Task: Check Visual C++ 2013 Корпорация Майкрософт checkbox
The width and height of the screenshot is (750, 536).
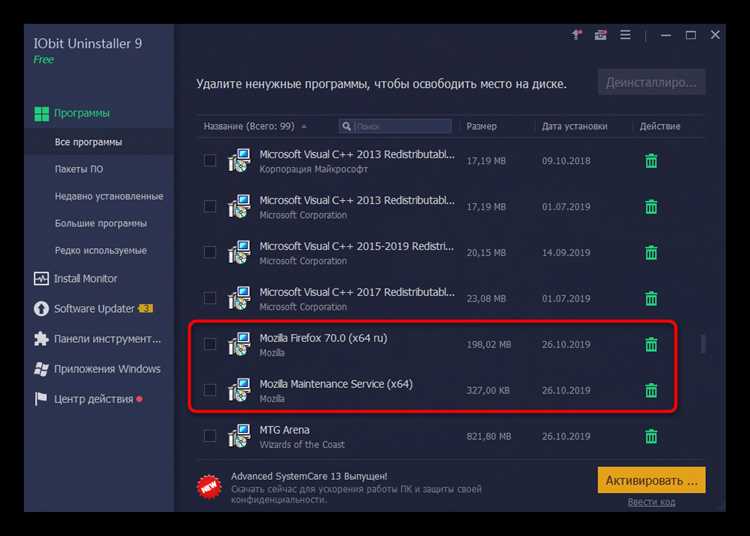Action: click(210, 161)
